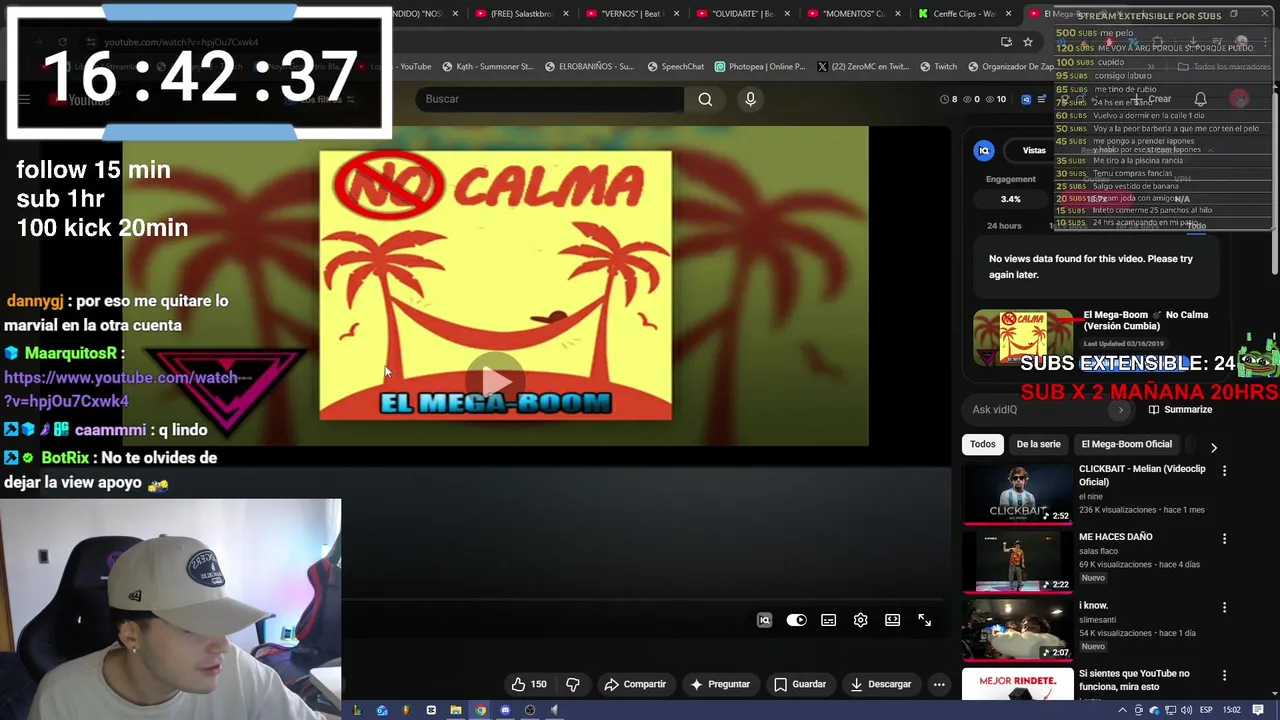Screen dimensions: 1280x720
Task: Click the Summarize icon in vidIQ panel
Action: (x=1154, y=410)
